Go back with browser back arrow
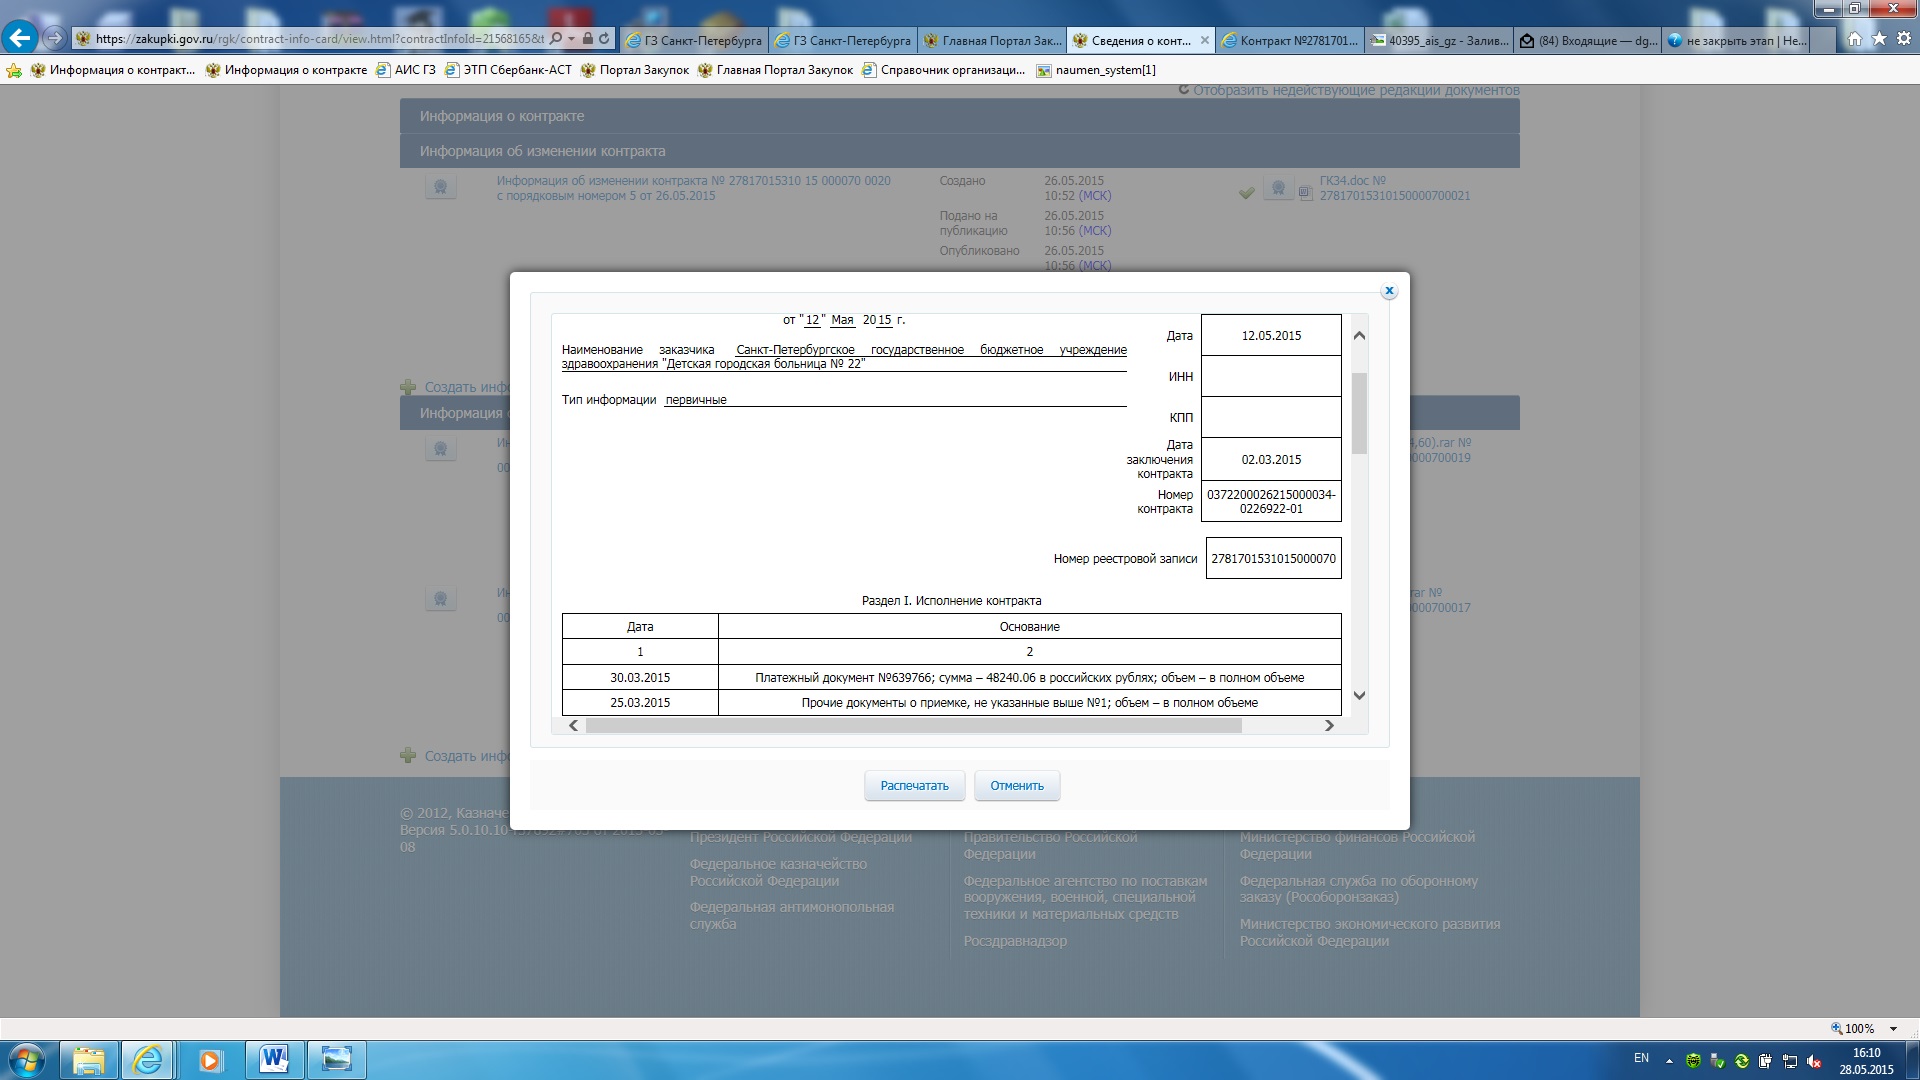 [20, 39]
